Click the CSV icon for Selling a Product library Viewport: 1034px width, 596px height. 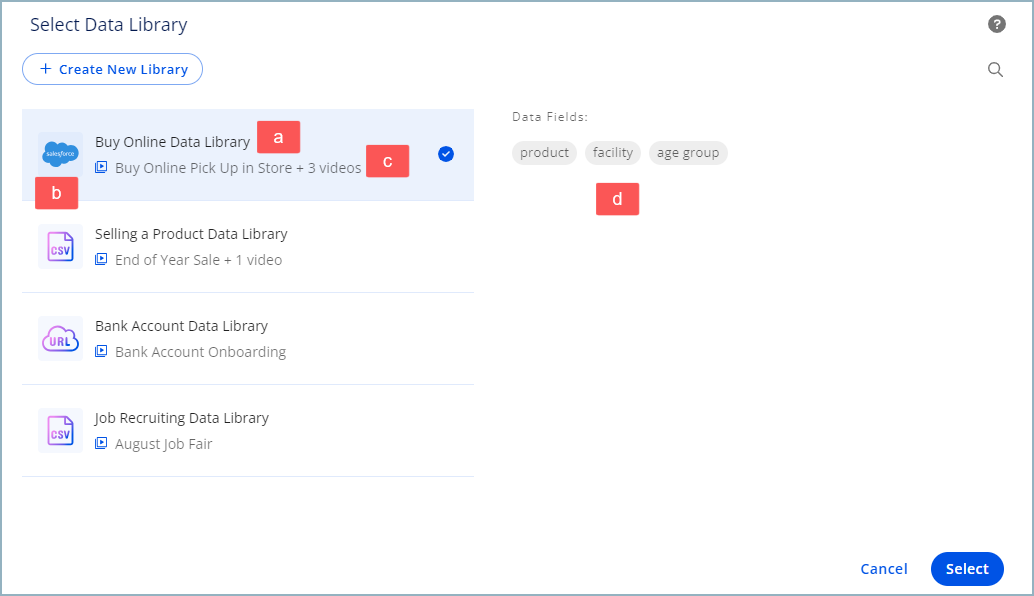coord(61,247)
